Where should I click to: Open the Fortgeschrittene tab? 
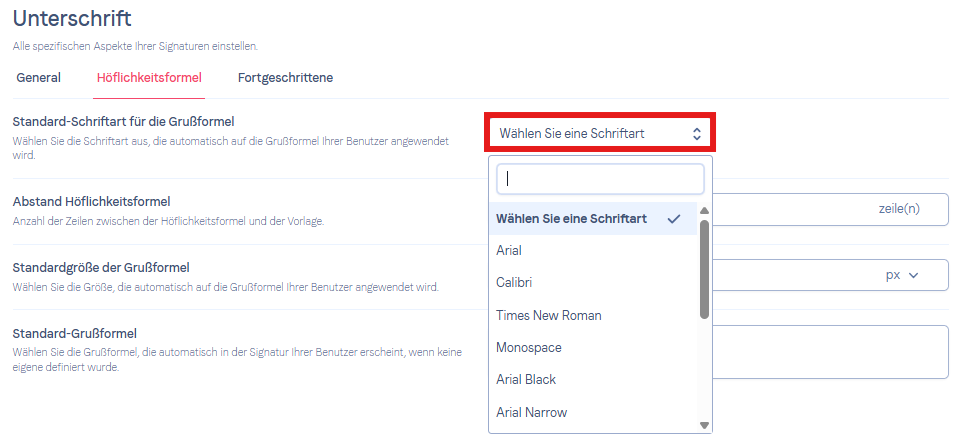286,78
